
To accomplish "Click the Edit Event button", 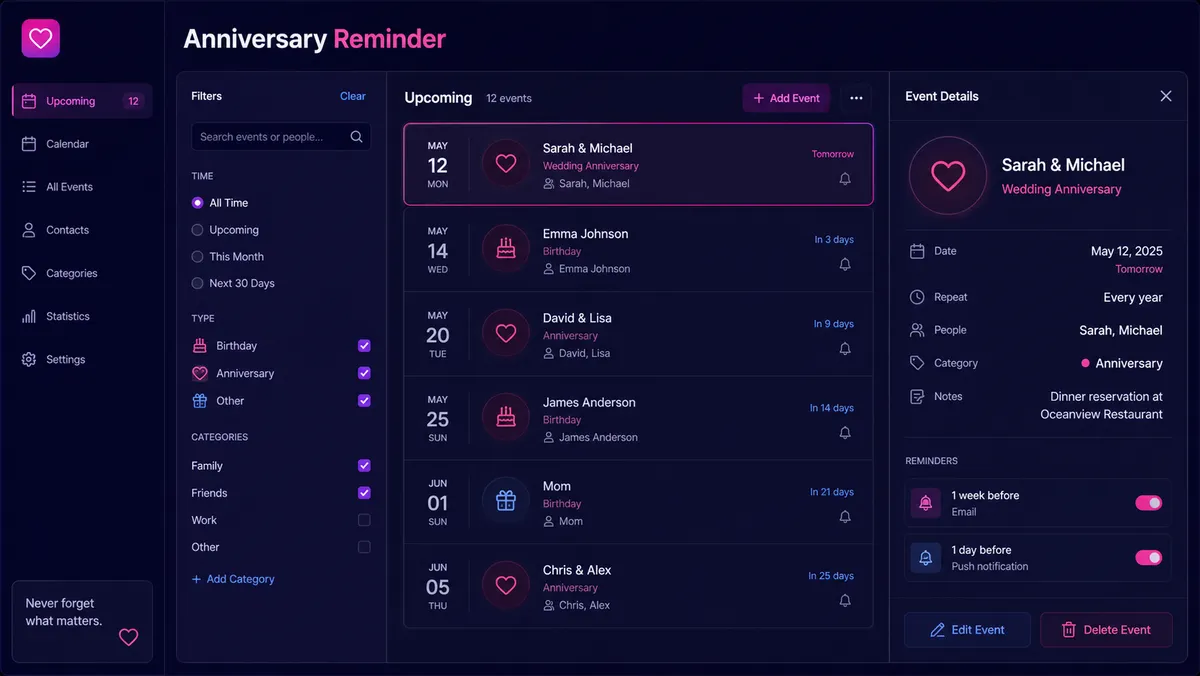I will pyautogui.click(x=967, y=630).
